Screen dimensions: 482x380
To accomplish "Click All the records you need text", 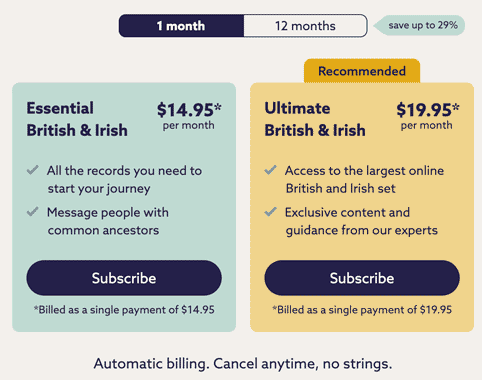I will pyautogui.click(x=124, y=179).
